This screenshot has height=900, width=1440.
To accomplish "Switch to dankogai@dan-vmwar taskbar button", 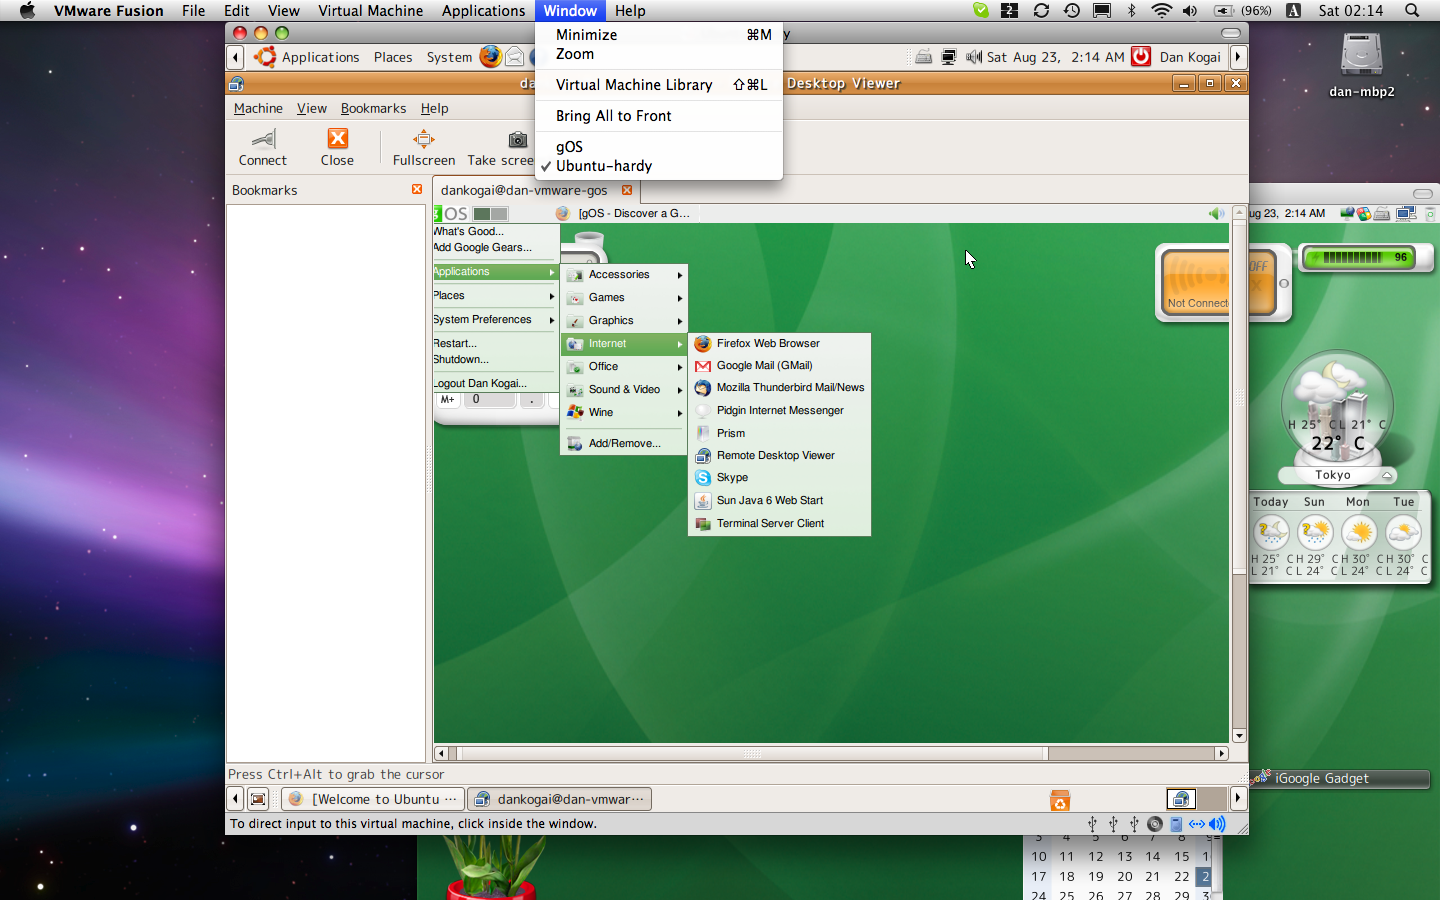I will pos(560,799).
